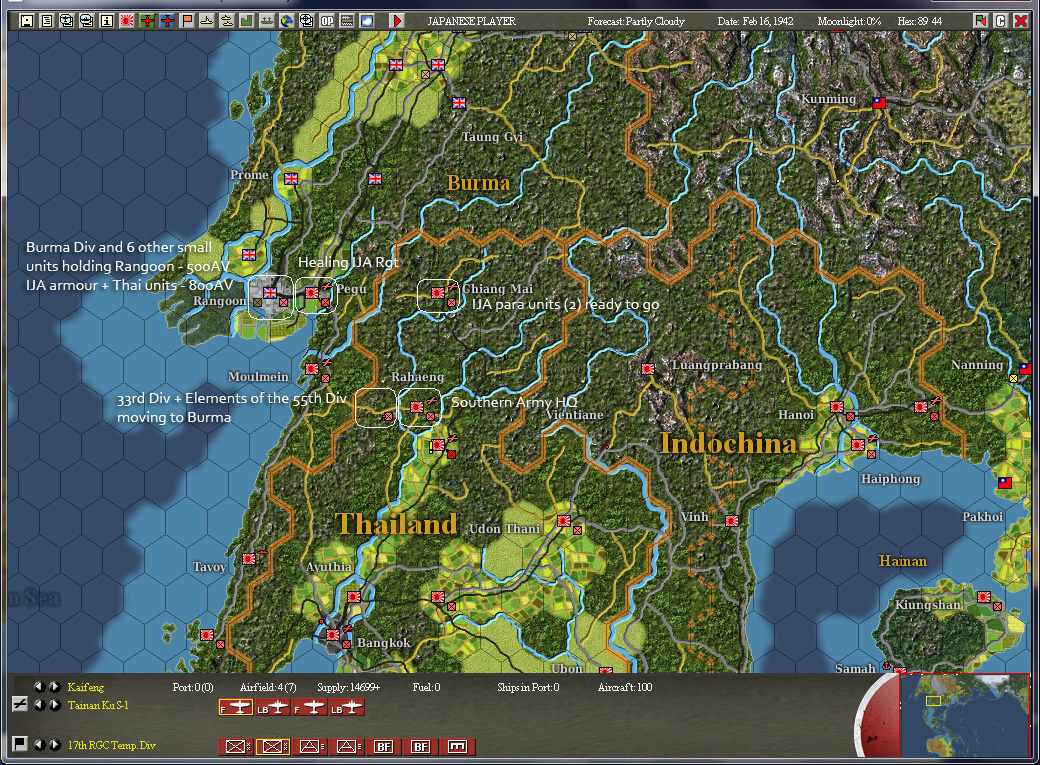Click the red aircraft on blue toolbar icon
The image size is (1040, 765).
(x=167, y=21)
